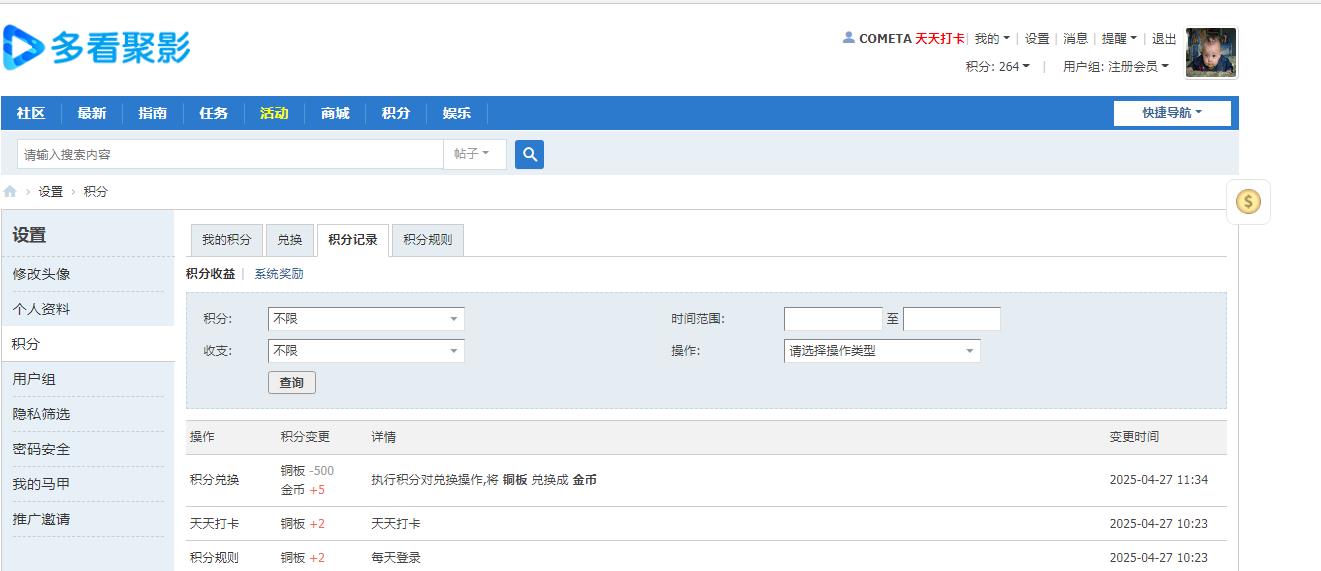Click the start date input field
This screenshot has width=1321, height=571.
(x=832, y=319)
